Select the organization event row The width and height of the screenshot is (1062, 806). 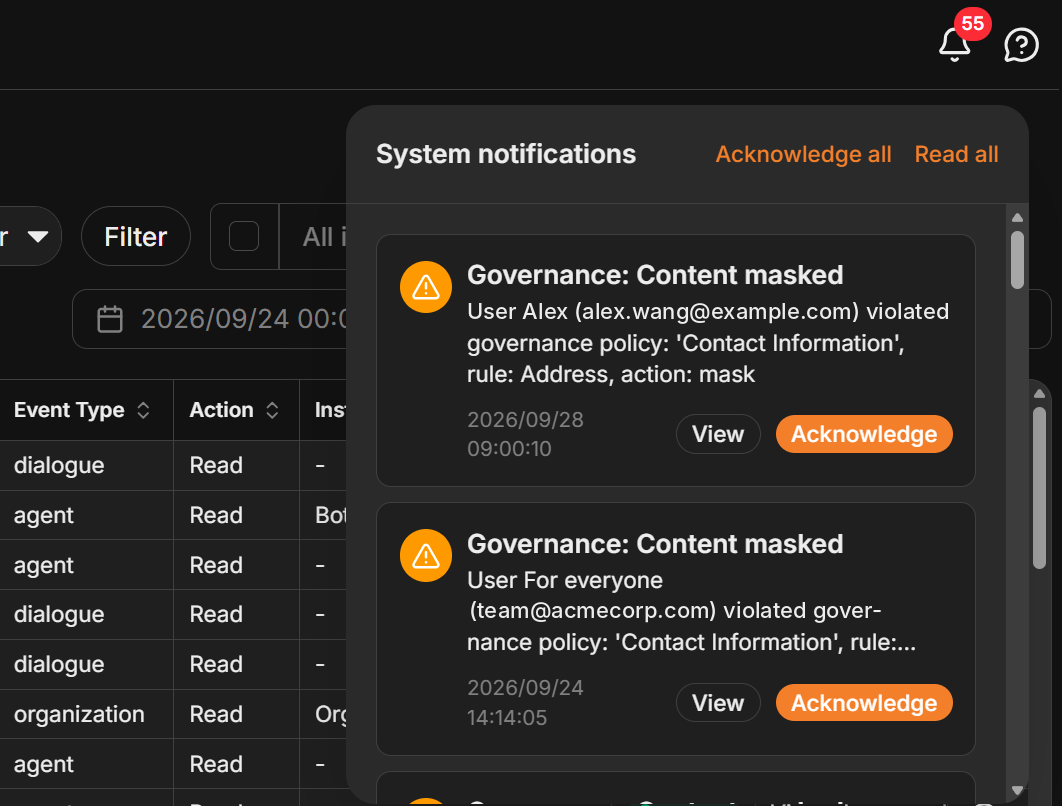point(173,714)
